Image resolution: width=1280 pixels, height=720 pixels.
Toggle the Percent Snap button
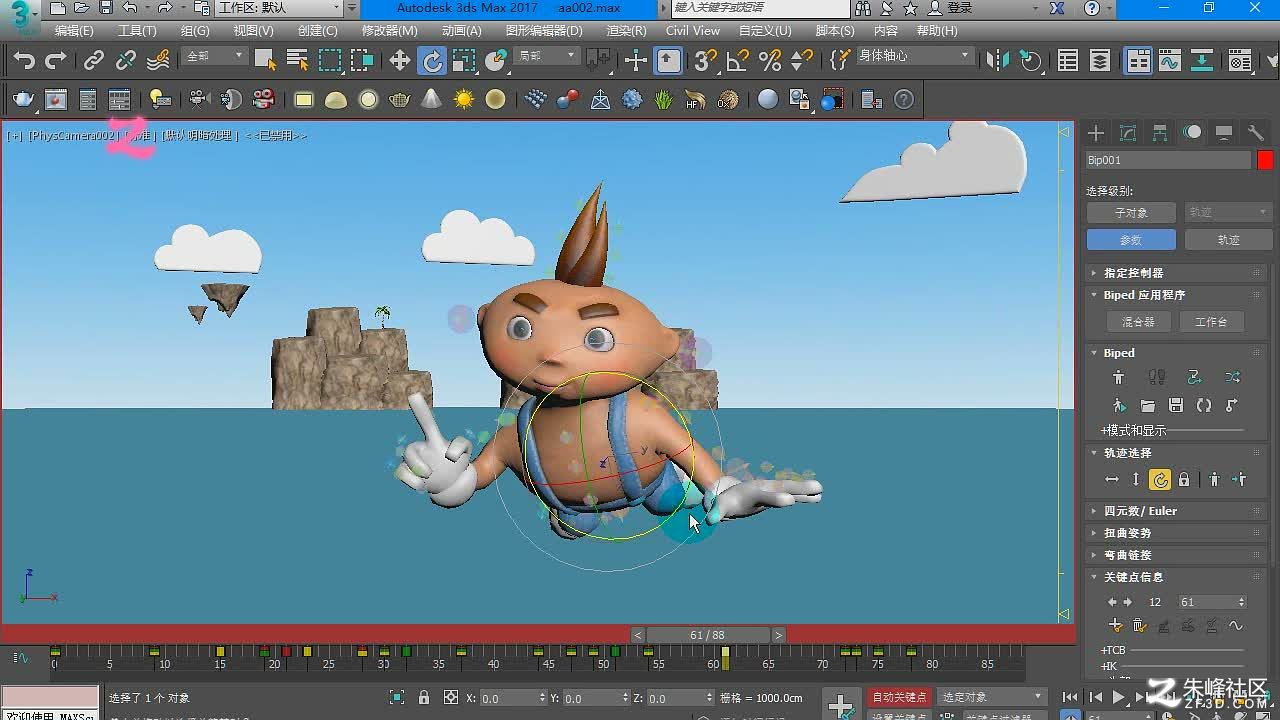(x=770, y=61)
